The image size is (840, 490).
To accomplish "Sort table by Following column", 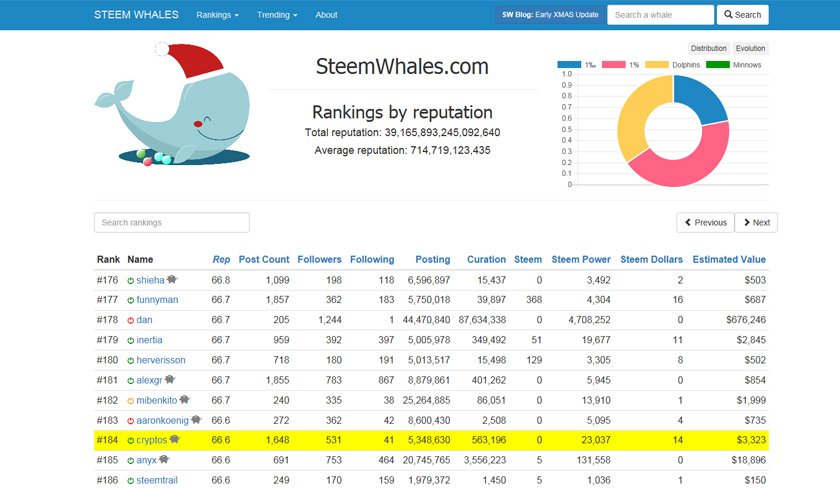I will pyautogui.click(x=372, y=260).
